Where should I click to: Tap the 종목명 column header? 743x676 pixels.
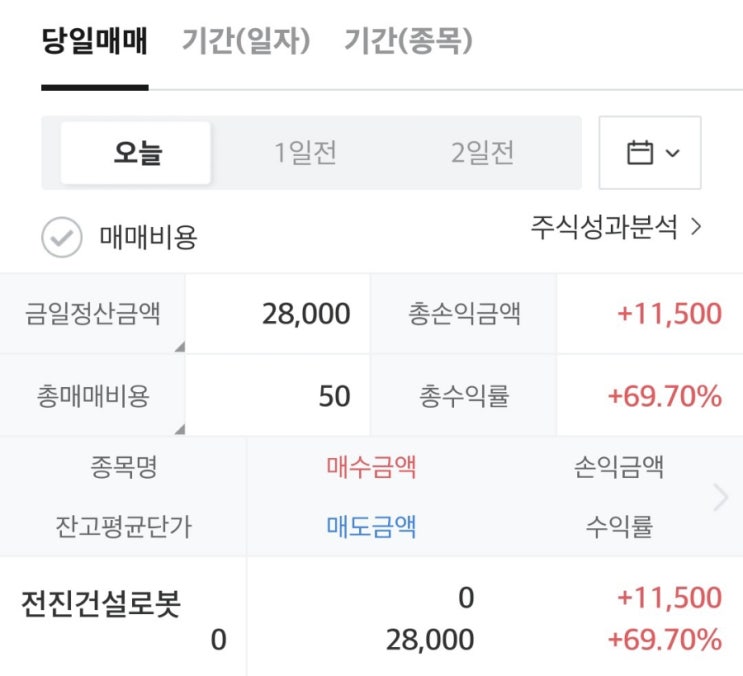123,467
